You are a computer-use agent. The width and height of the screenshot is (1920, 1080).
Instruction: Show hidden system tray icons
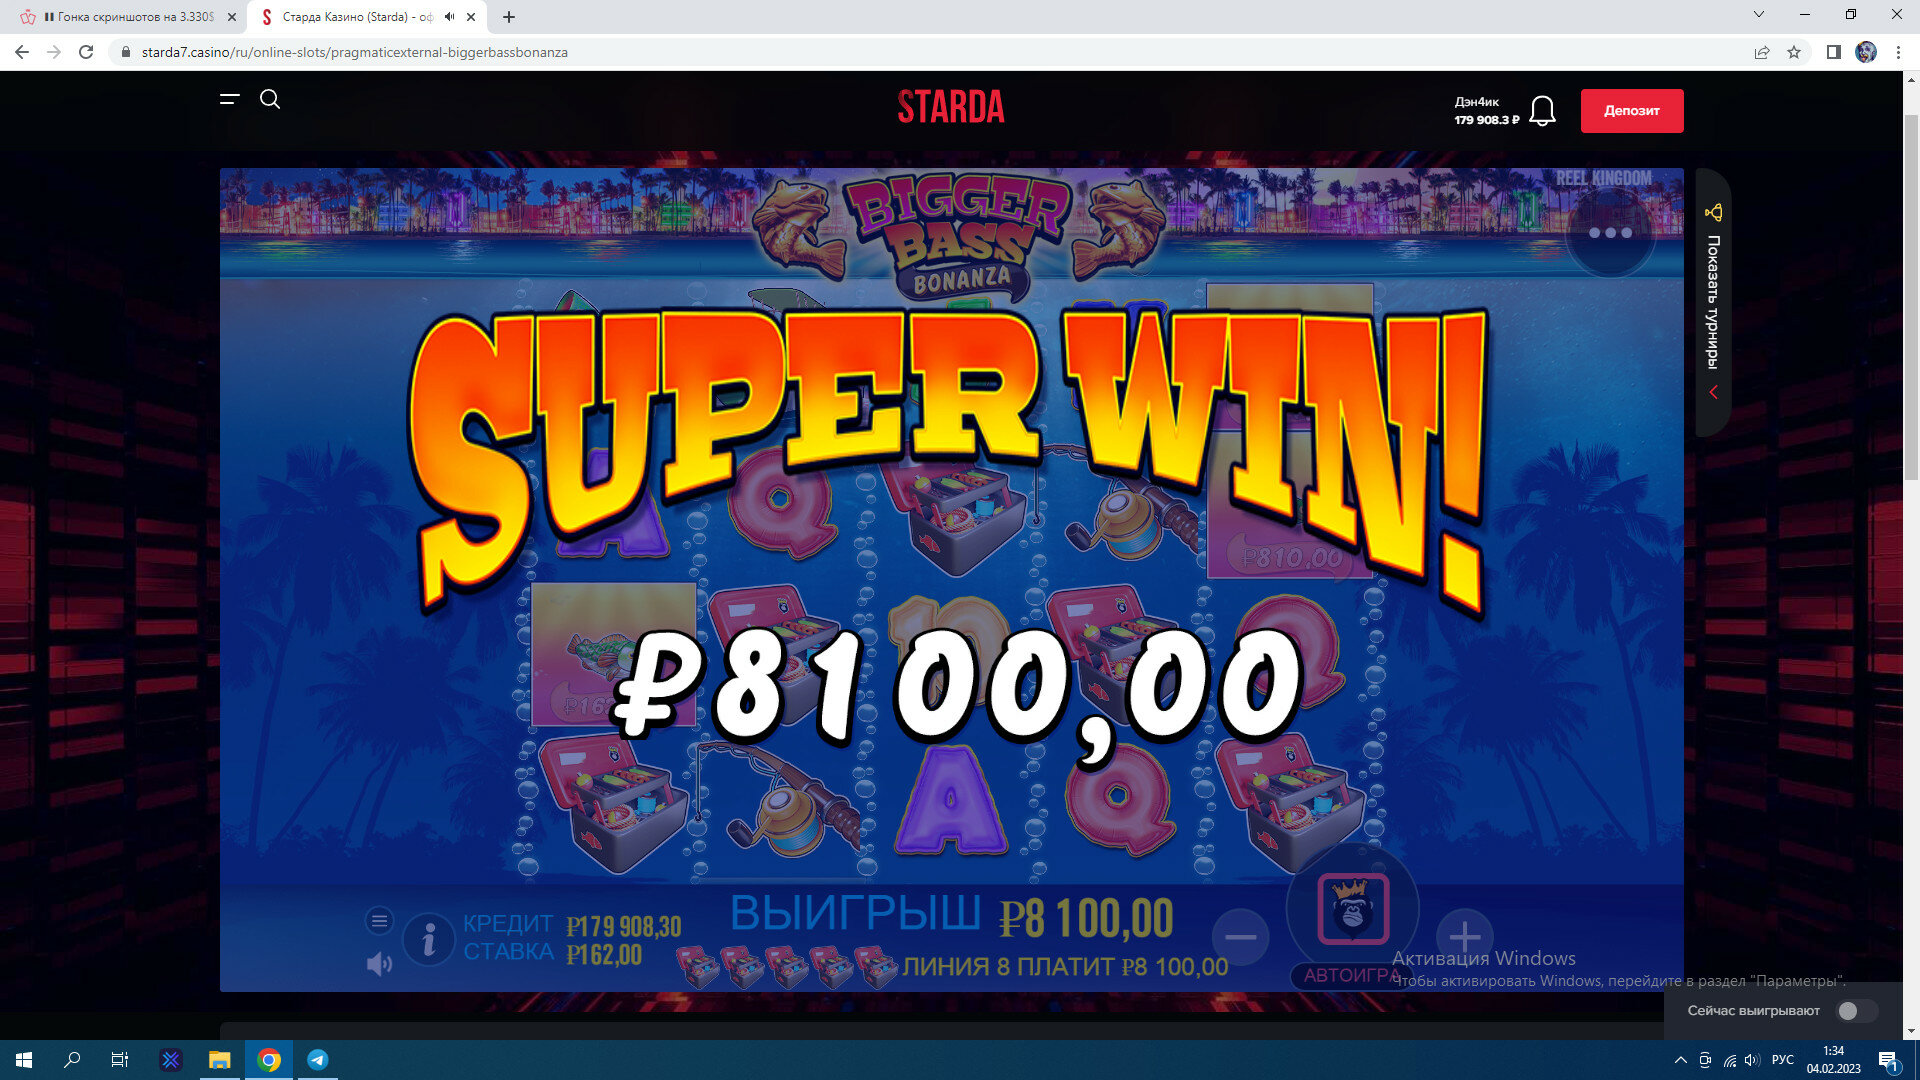point(1680,1060)
